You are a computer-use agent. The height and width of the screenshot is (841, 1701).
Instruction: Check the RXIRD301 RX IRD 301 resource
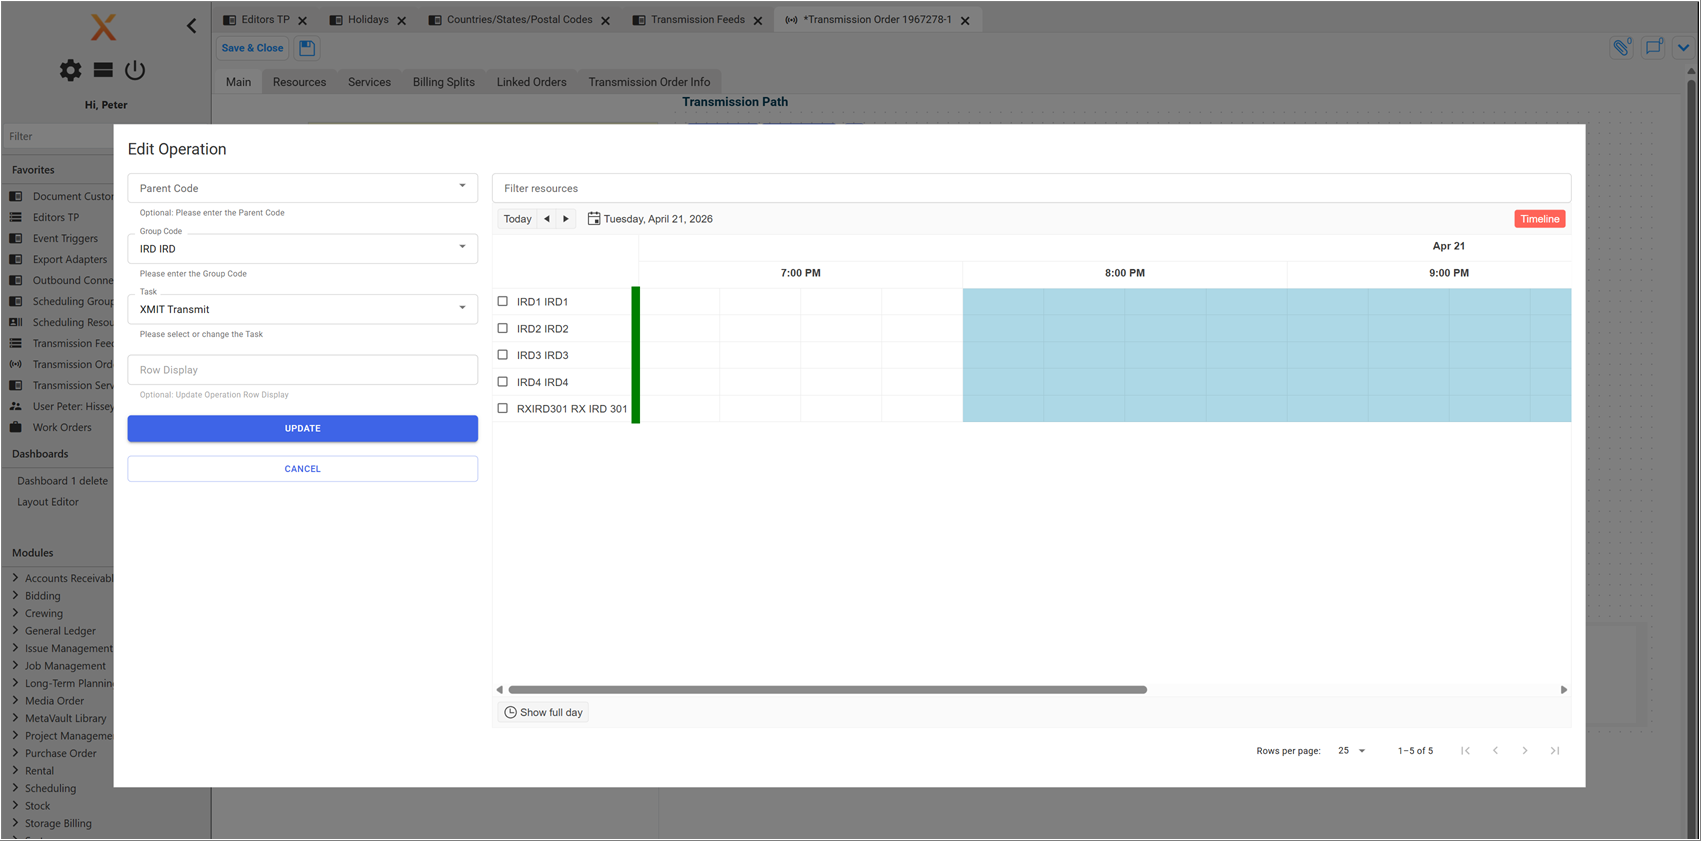[x=503, y=408]
